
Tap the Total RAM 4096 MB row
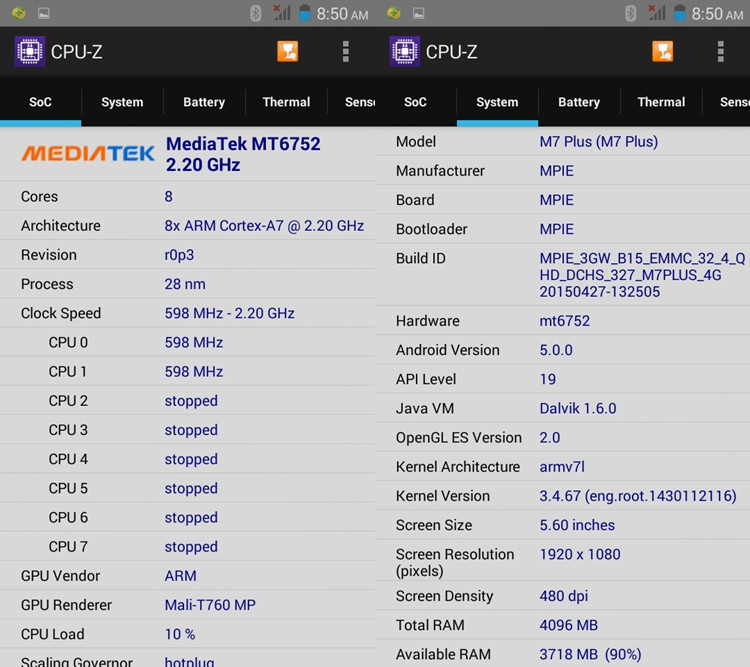click(562, 625)
